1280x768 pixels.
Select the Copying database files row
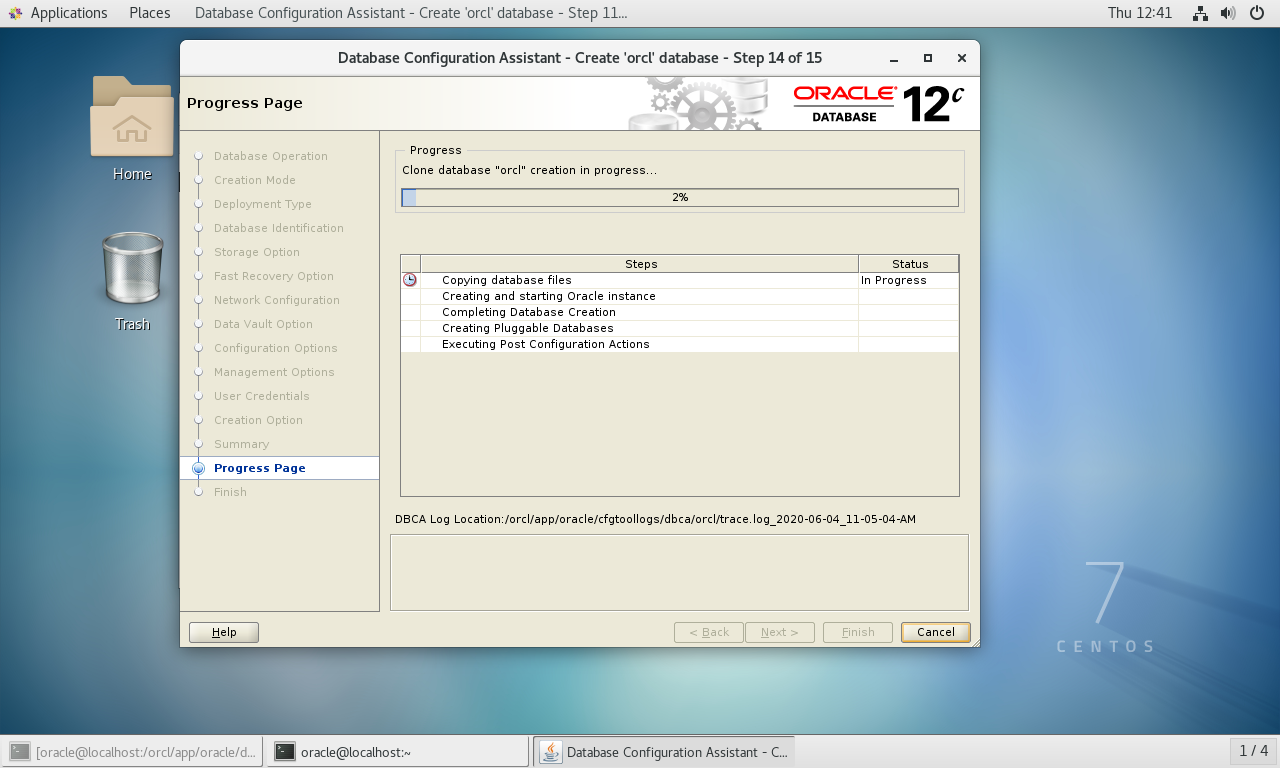(x=680, y=280)
